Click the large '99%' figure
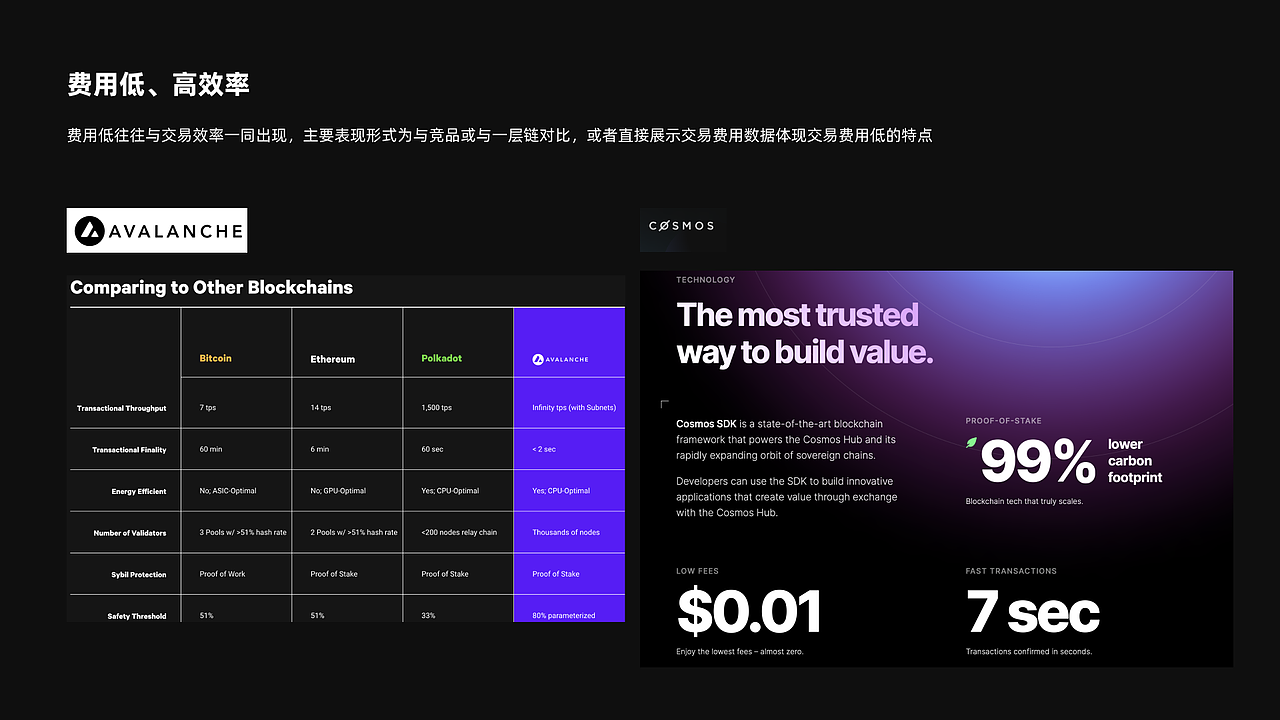This screenshot has width=1280, height=720. coord(1037,462)
